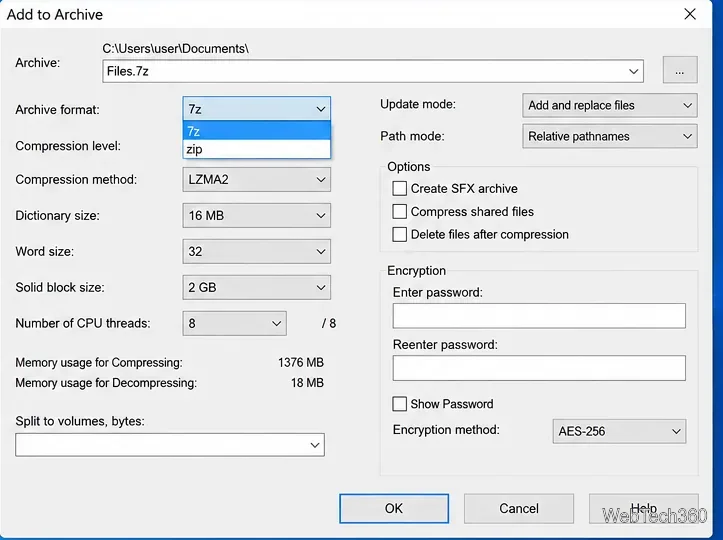Tick the Create SFX archive checkbox
This screenshot has height=540, width=723.
tap(399, 189)
